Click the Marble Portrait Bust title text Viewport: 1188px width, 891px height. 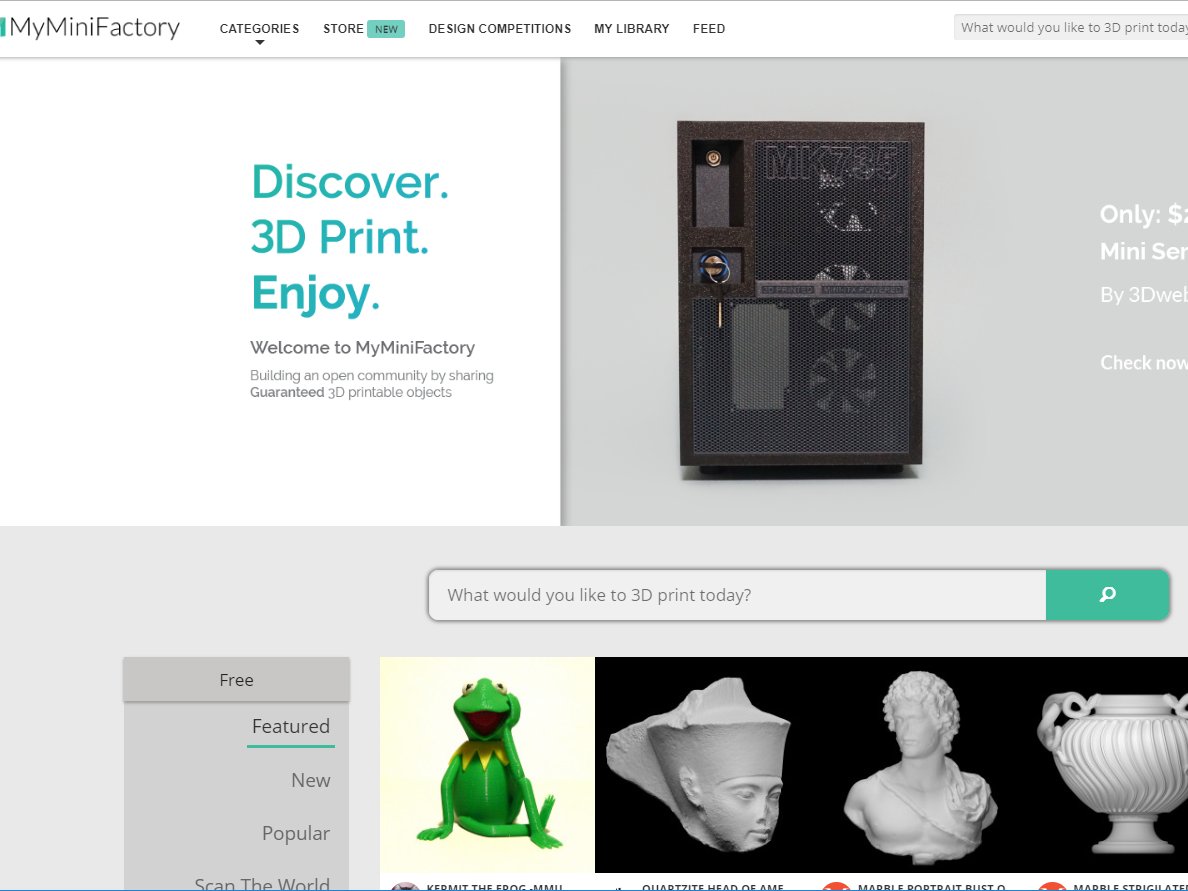(931, 887)
